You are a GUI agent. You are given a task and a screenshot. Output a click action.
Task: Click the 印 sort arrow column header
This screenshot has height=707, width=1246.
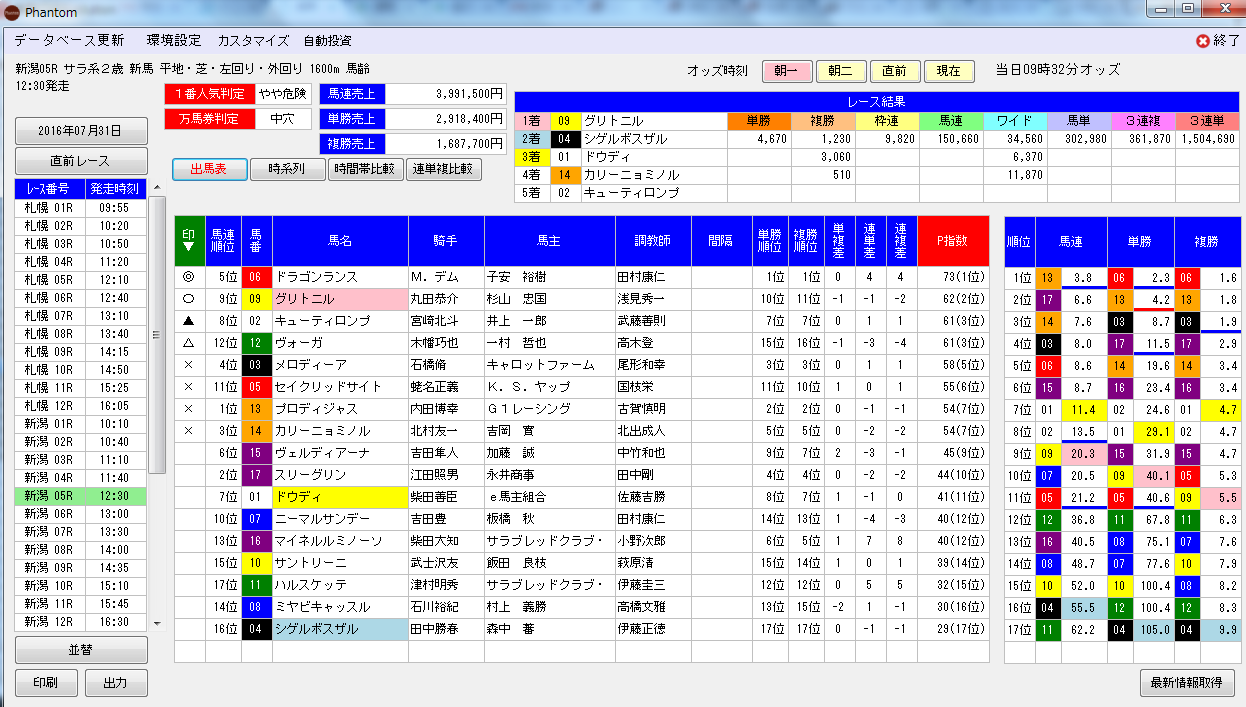click(x=189, y=240)
